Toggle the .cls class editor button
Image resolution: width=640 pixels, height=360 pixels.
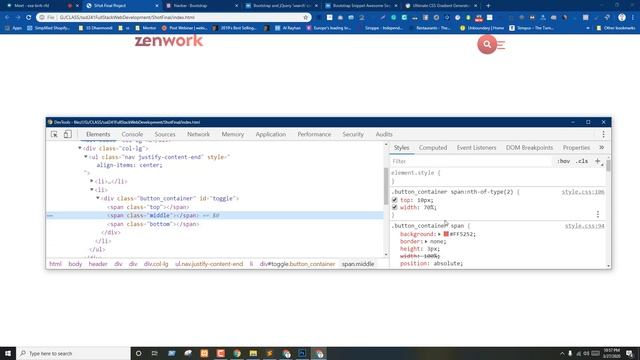[x=582, y=161]
